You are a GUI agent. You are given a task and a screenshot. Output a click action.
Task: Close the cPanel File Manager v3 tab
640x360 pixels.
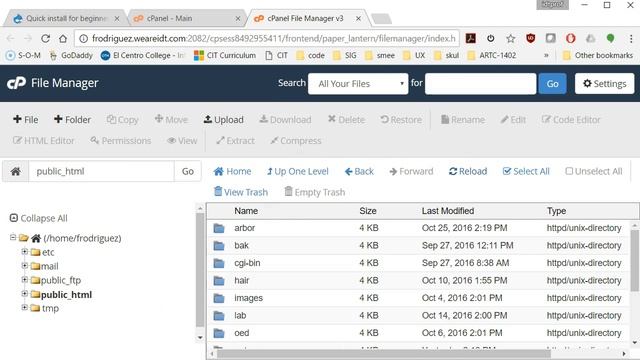pyautogui.click(x=358, y=18)
